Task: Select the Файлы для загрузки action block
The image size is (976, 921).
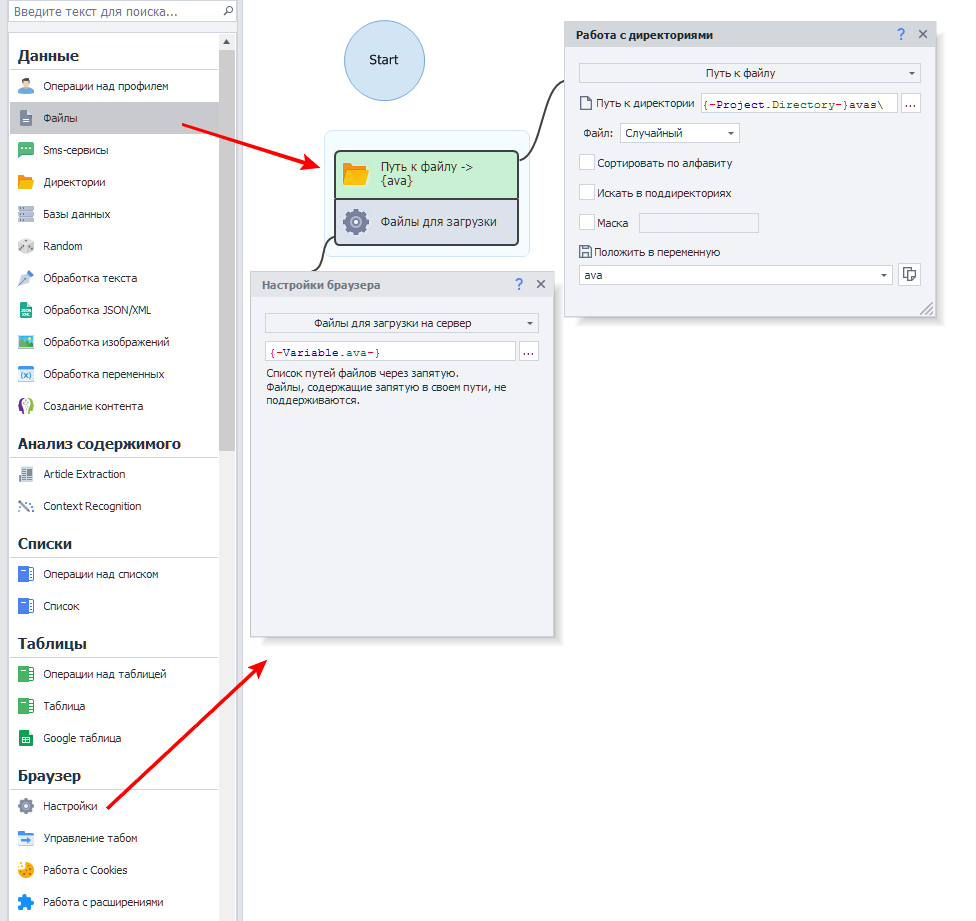Action: [x=426, y=222]
